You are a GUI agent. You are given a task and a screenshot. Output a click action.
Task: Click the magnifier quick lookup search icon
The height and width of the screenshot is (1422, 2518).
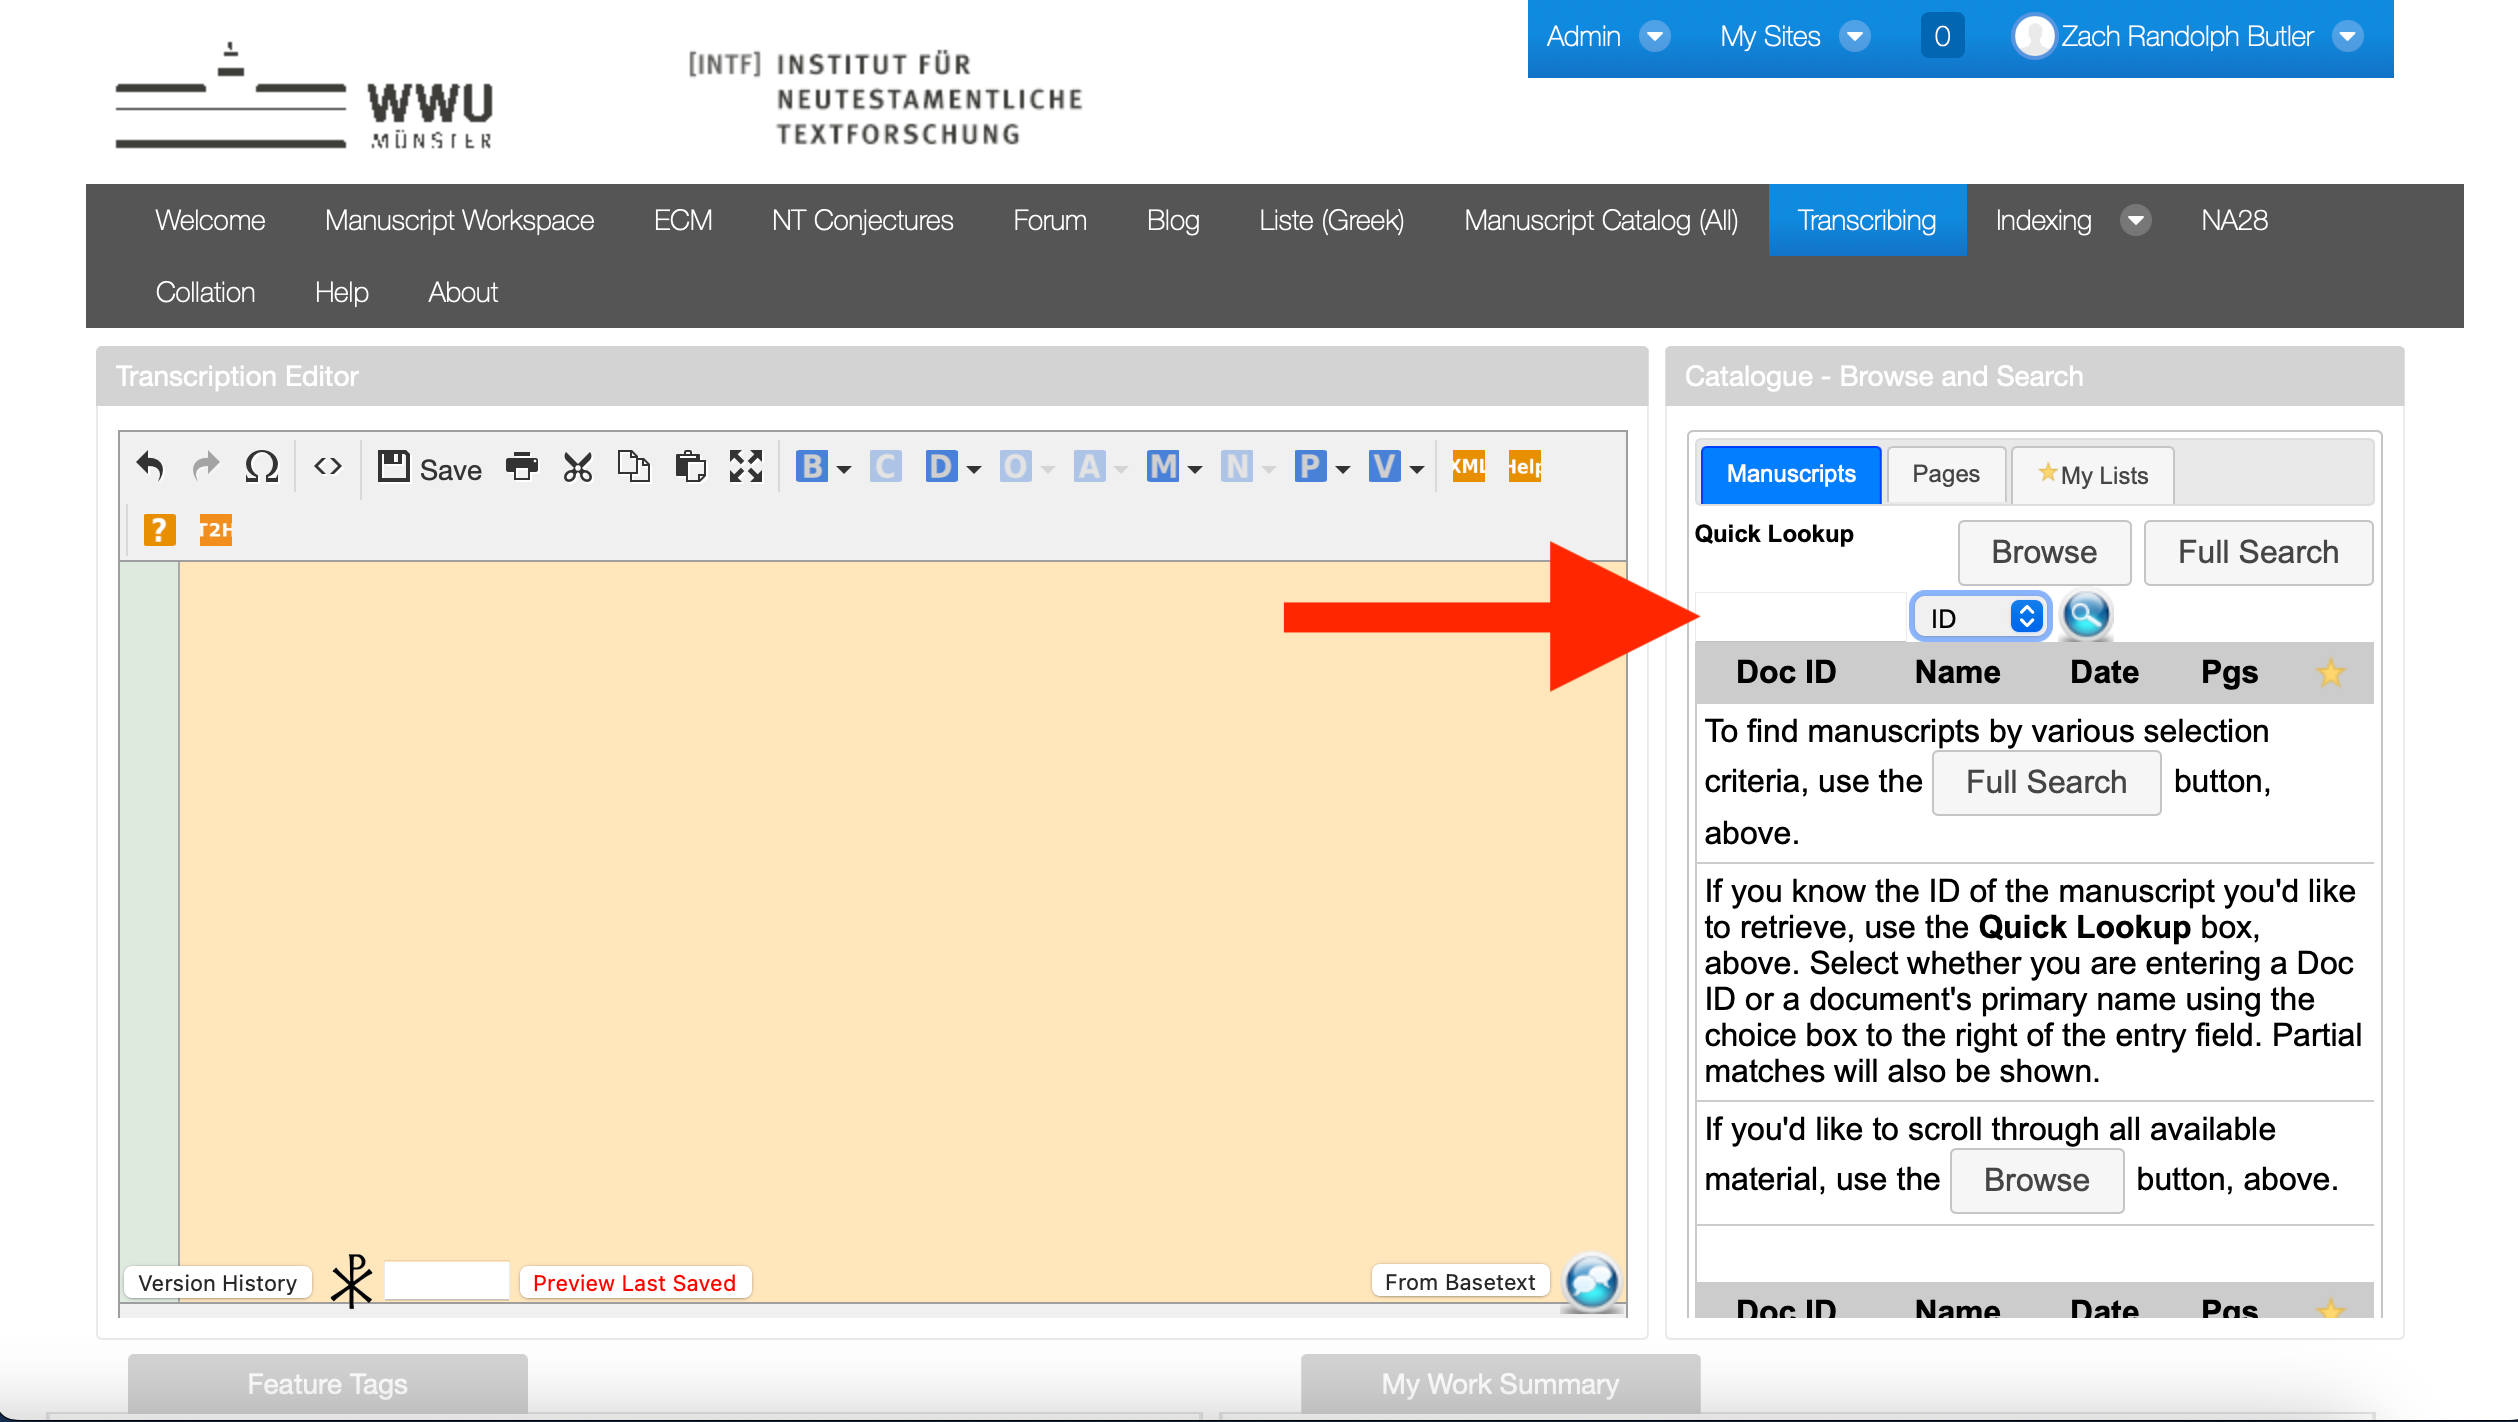pos(2086,616)
